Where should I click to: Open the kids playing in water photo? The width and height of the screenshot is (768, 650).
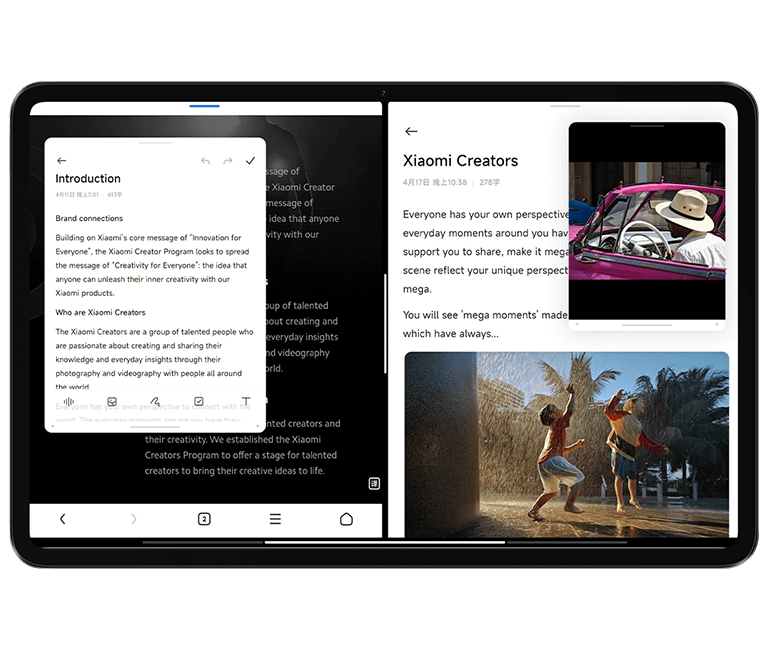point(566,443)
